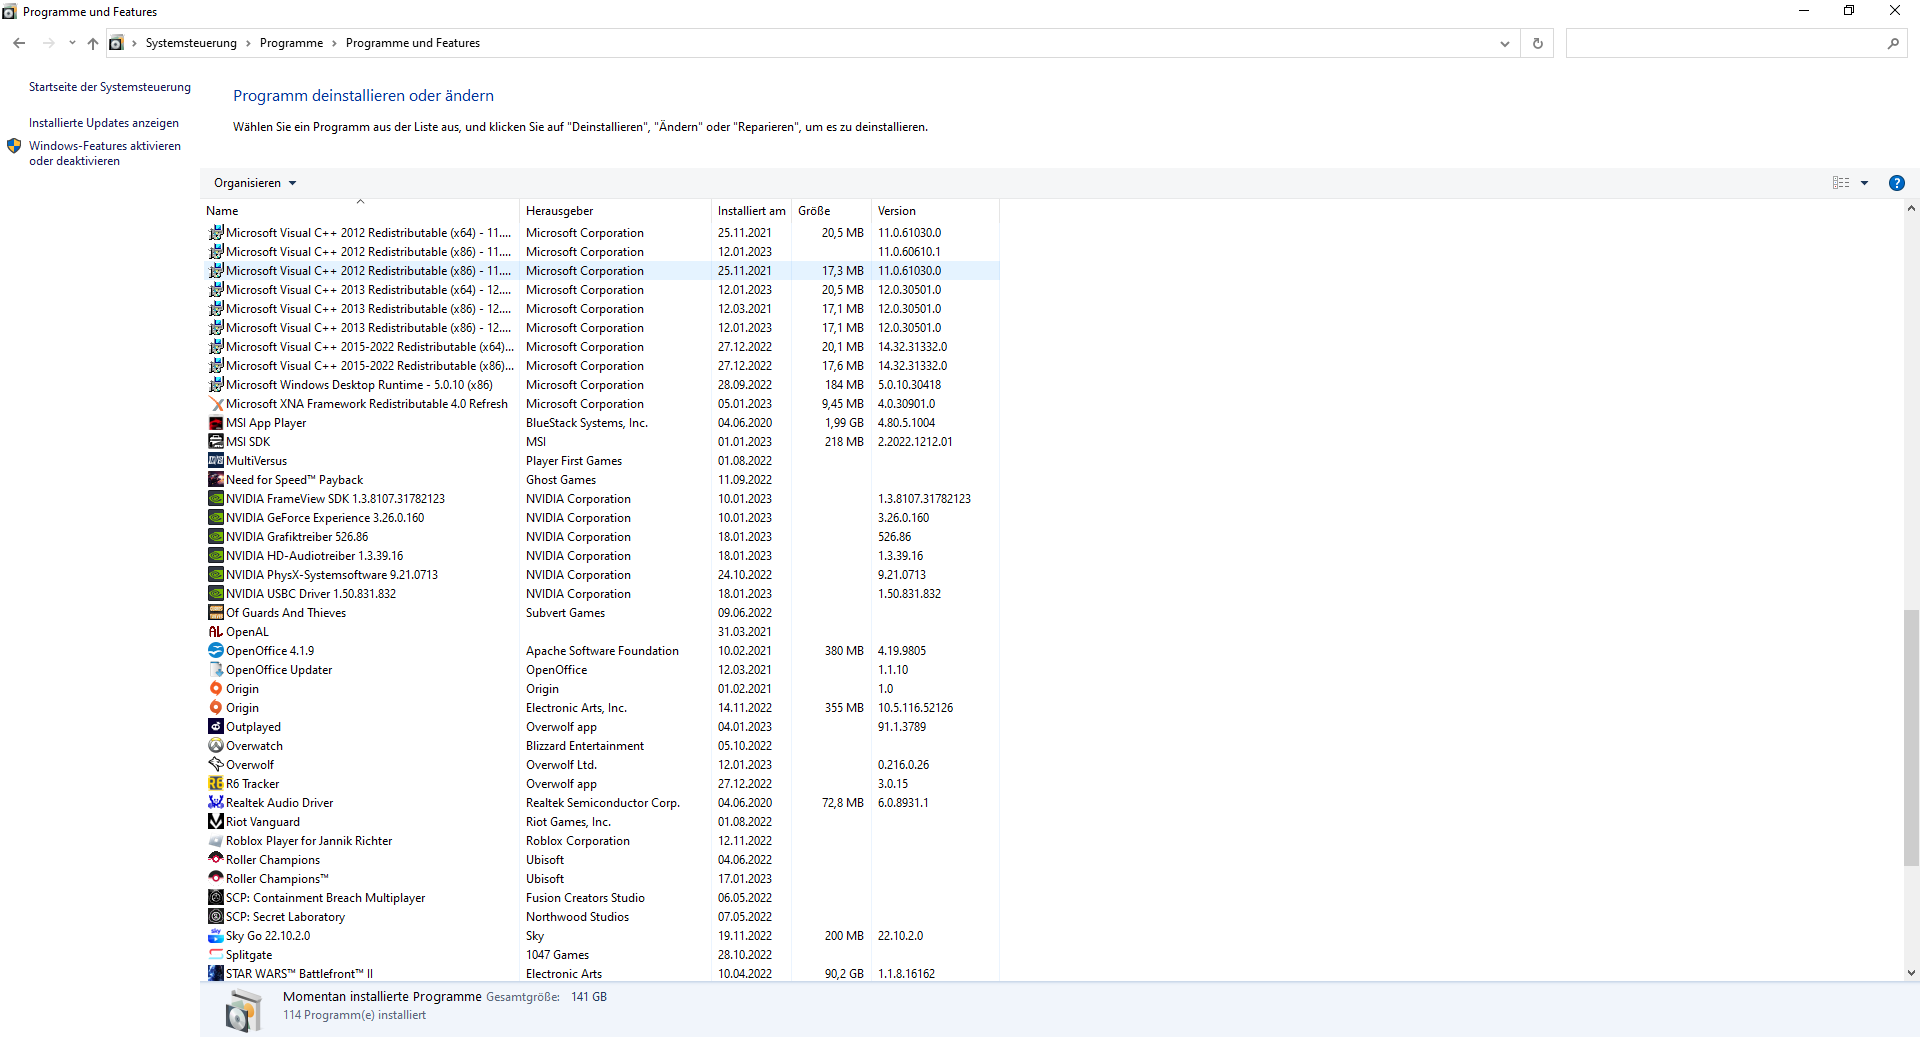Click the Need for Speed Payback icon

point(215,480)
